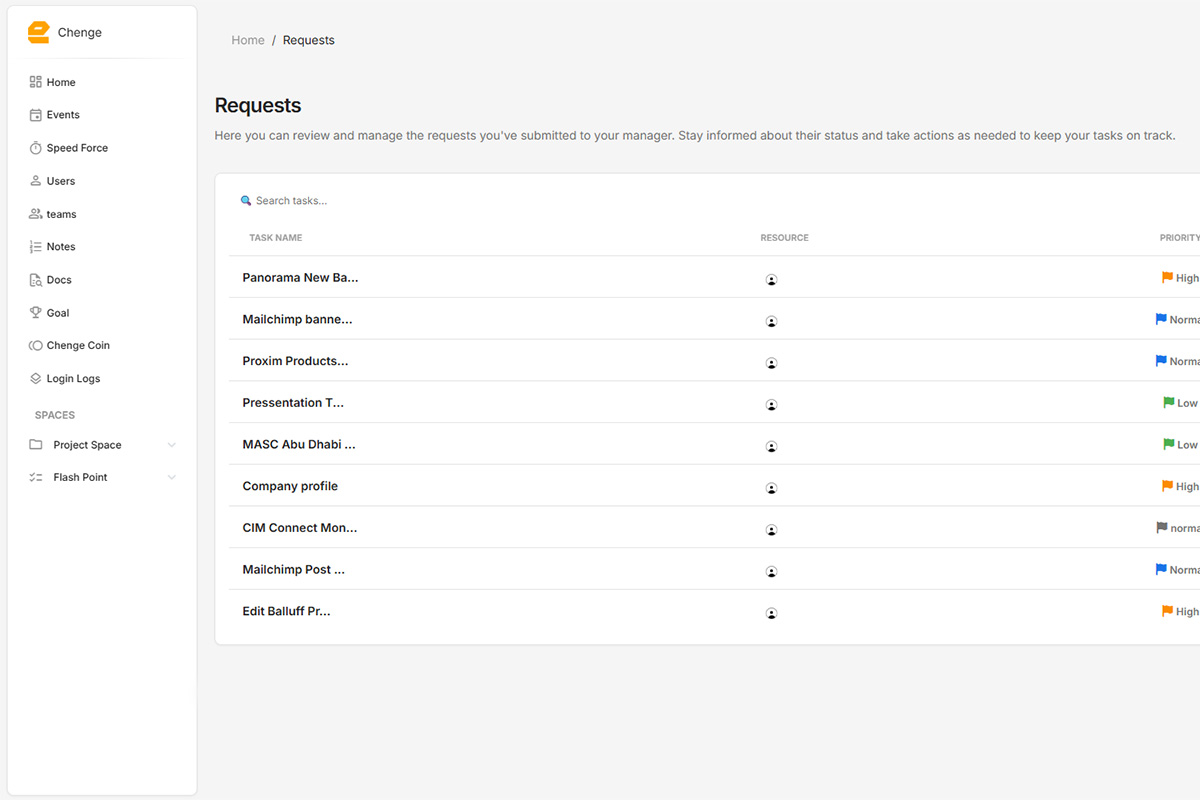Open the Chenge Coin icon
Image resolution: width=1200 pixels, height=800 pixels.
click(x=36, y=346)
